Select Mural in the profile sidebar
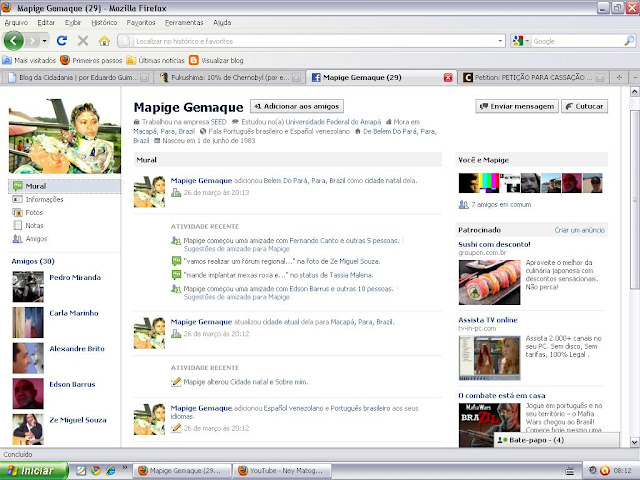Viewport: 640px width, 480px height. pos(64,186)
